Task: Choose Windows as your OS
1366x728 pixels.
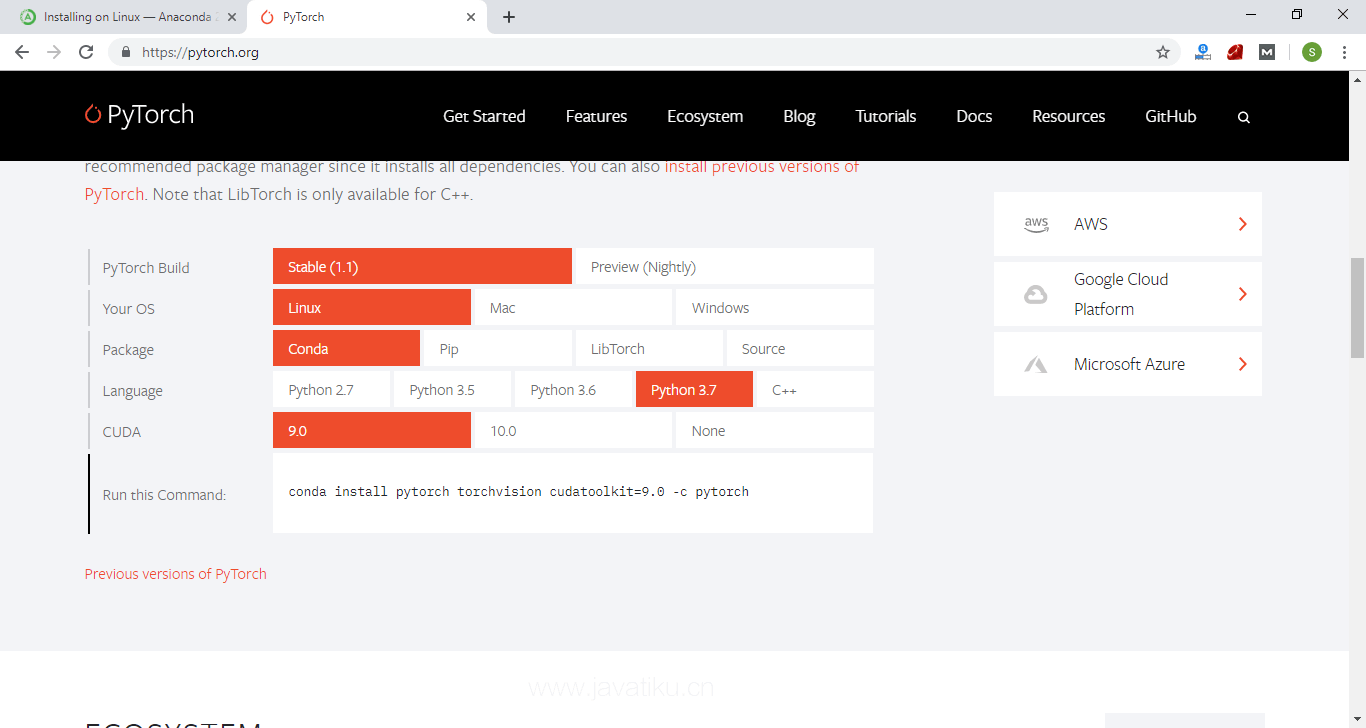Action: pyautogui.click(x=775, y=307)
